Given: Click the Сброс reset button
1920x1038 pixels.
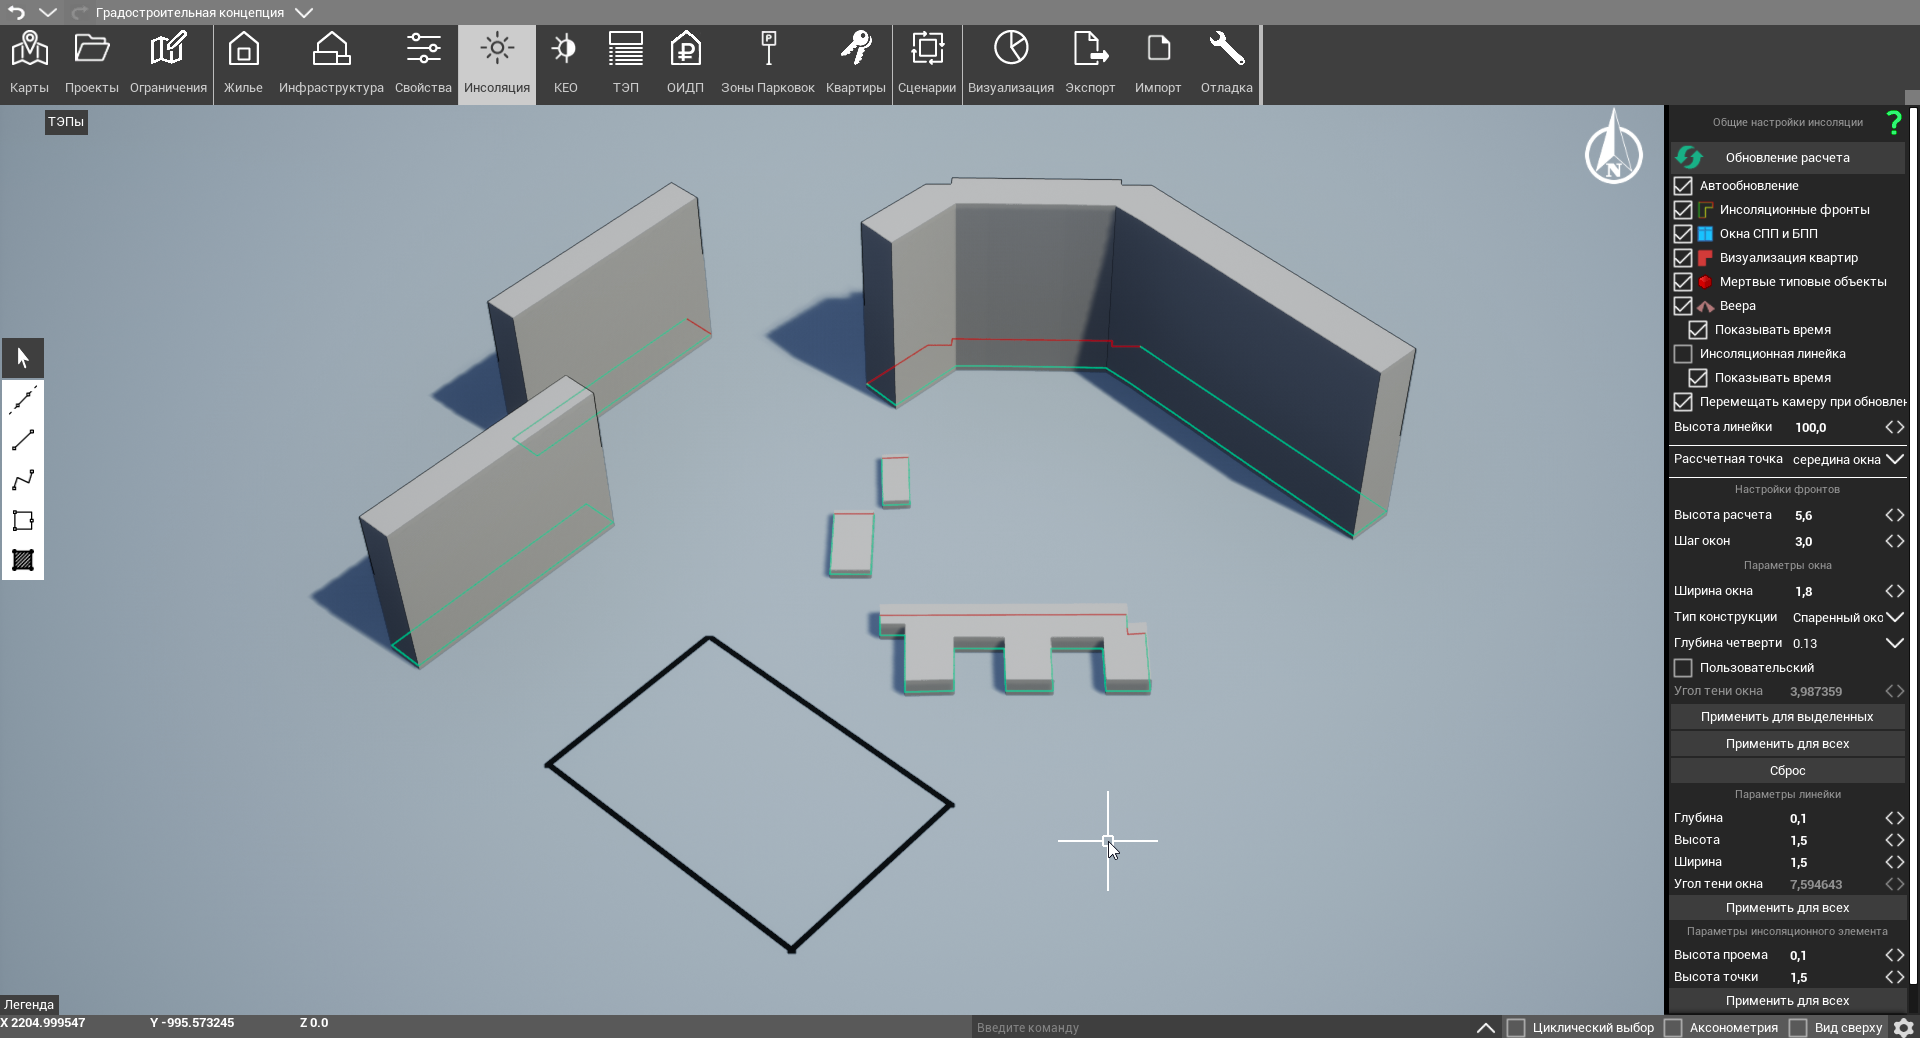Looking at the screenshot, I should click(1787, 771).
